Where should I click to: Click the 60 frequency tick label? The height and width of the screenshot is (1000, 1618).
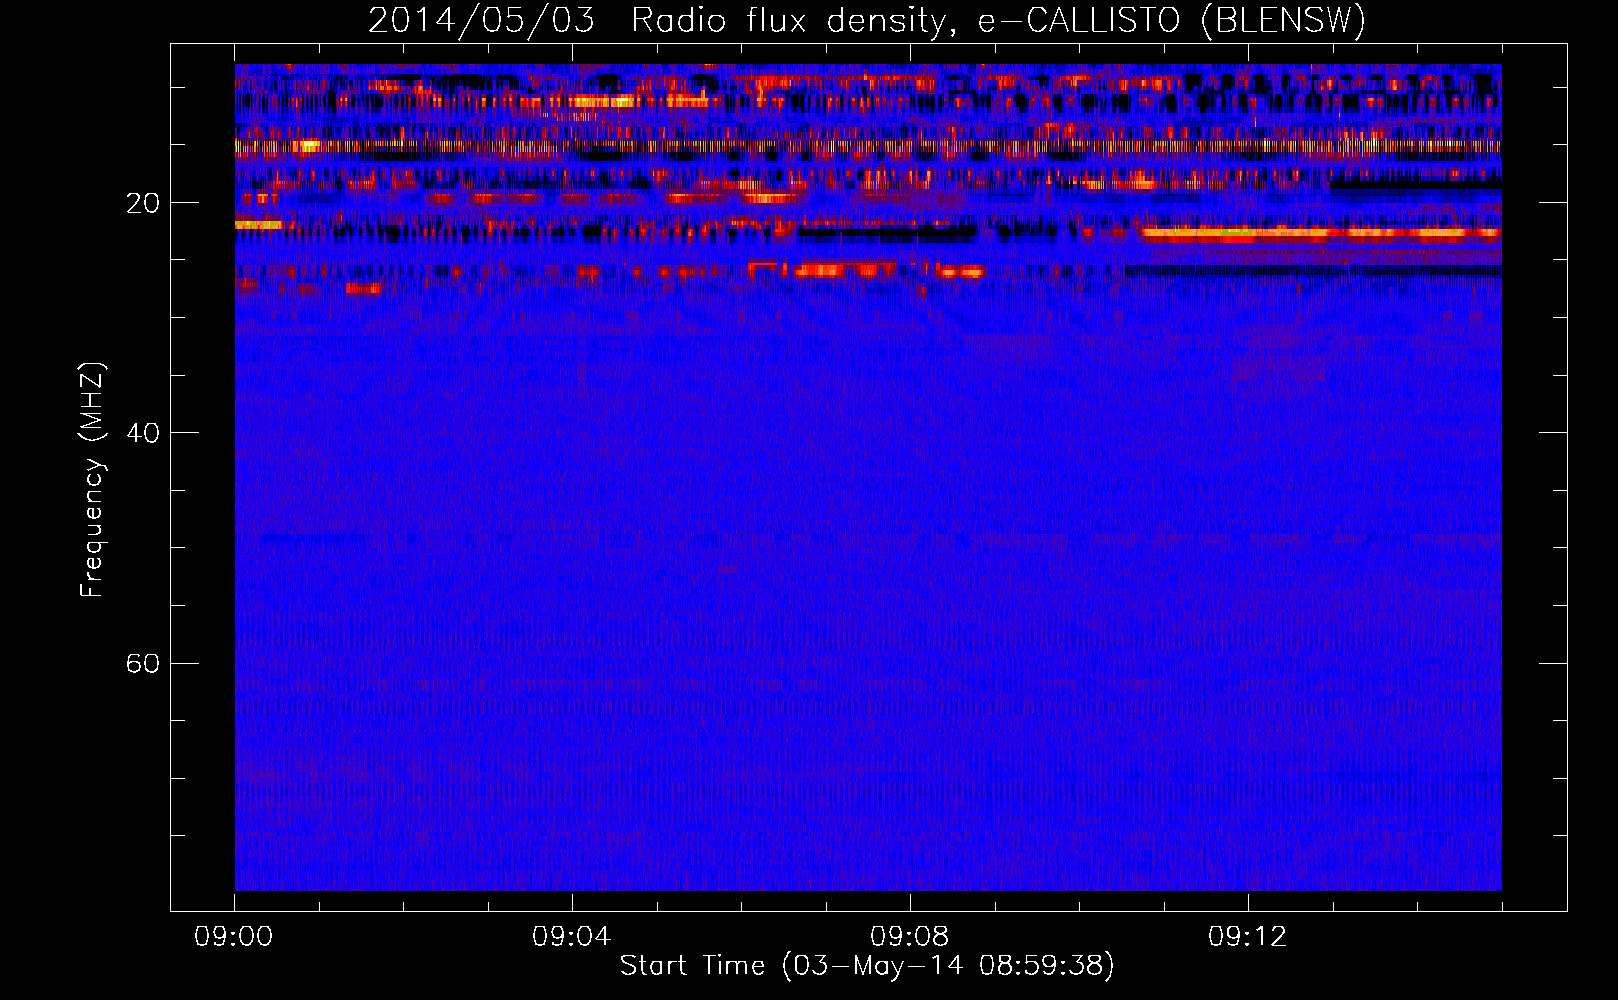142,664
